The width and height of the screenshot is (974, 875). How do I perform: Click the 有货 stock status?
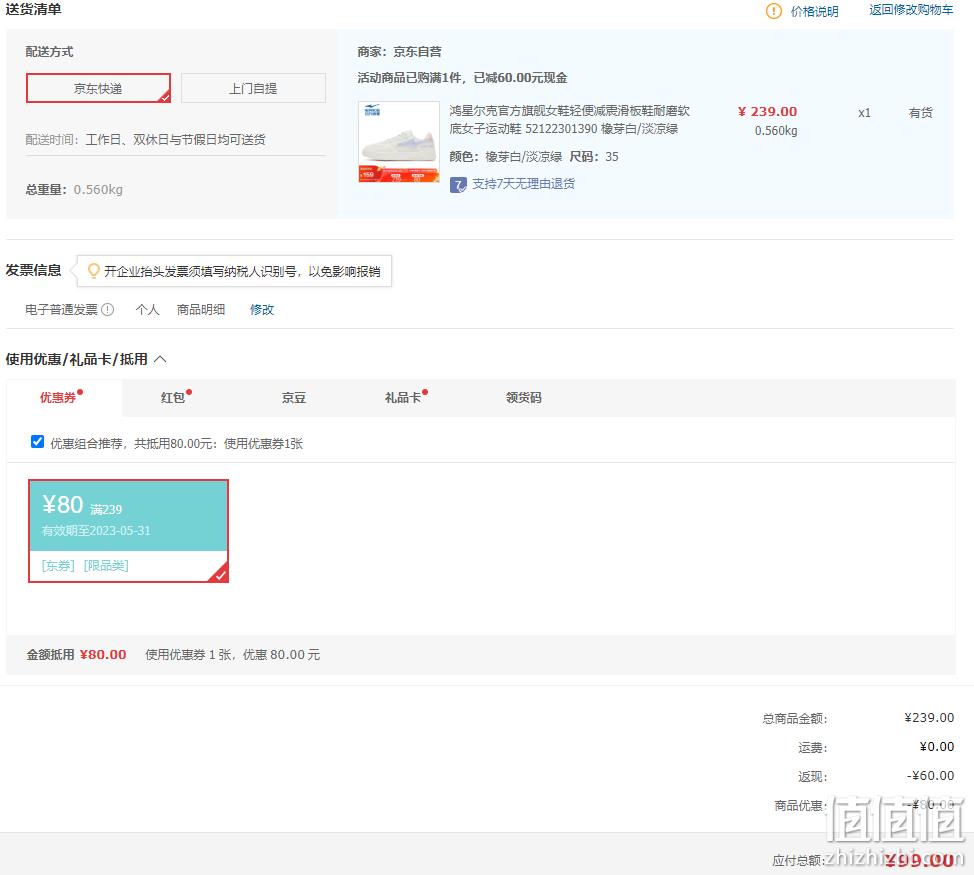click(920, 112)
